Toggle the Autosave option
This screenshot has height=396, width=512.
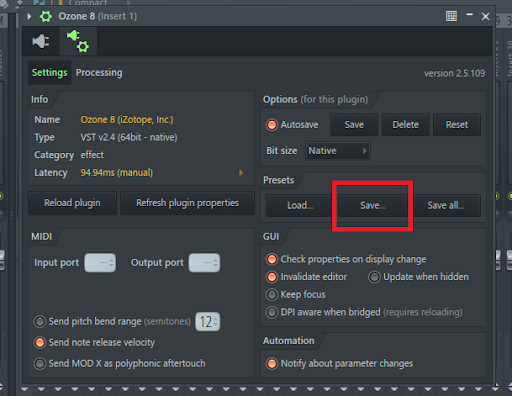coord(292,125)
